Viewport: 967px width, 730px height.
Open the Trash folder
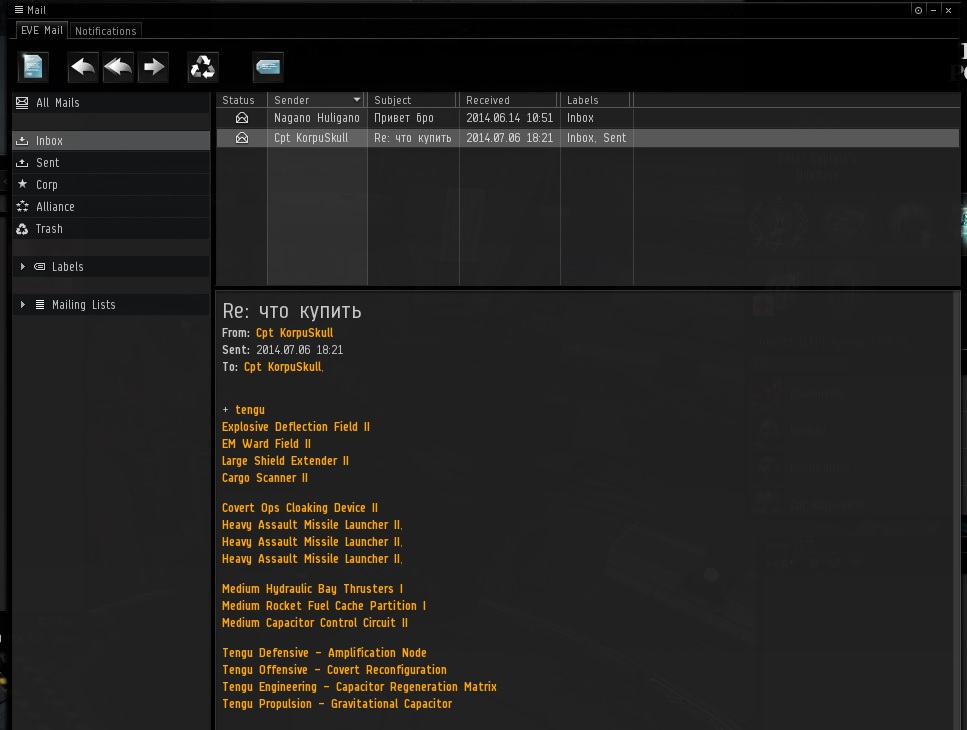(x=111, y=229)
